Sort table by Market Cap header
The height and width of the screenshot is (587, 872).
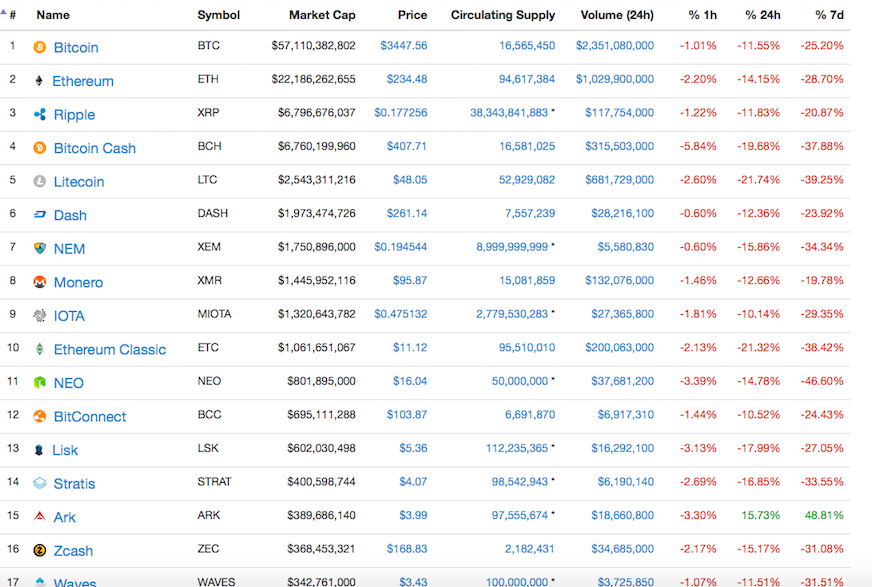click(x=322, y=15)
